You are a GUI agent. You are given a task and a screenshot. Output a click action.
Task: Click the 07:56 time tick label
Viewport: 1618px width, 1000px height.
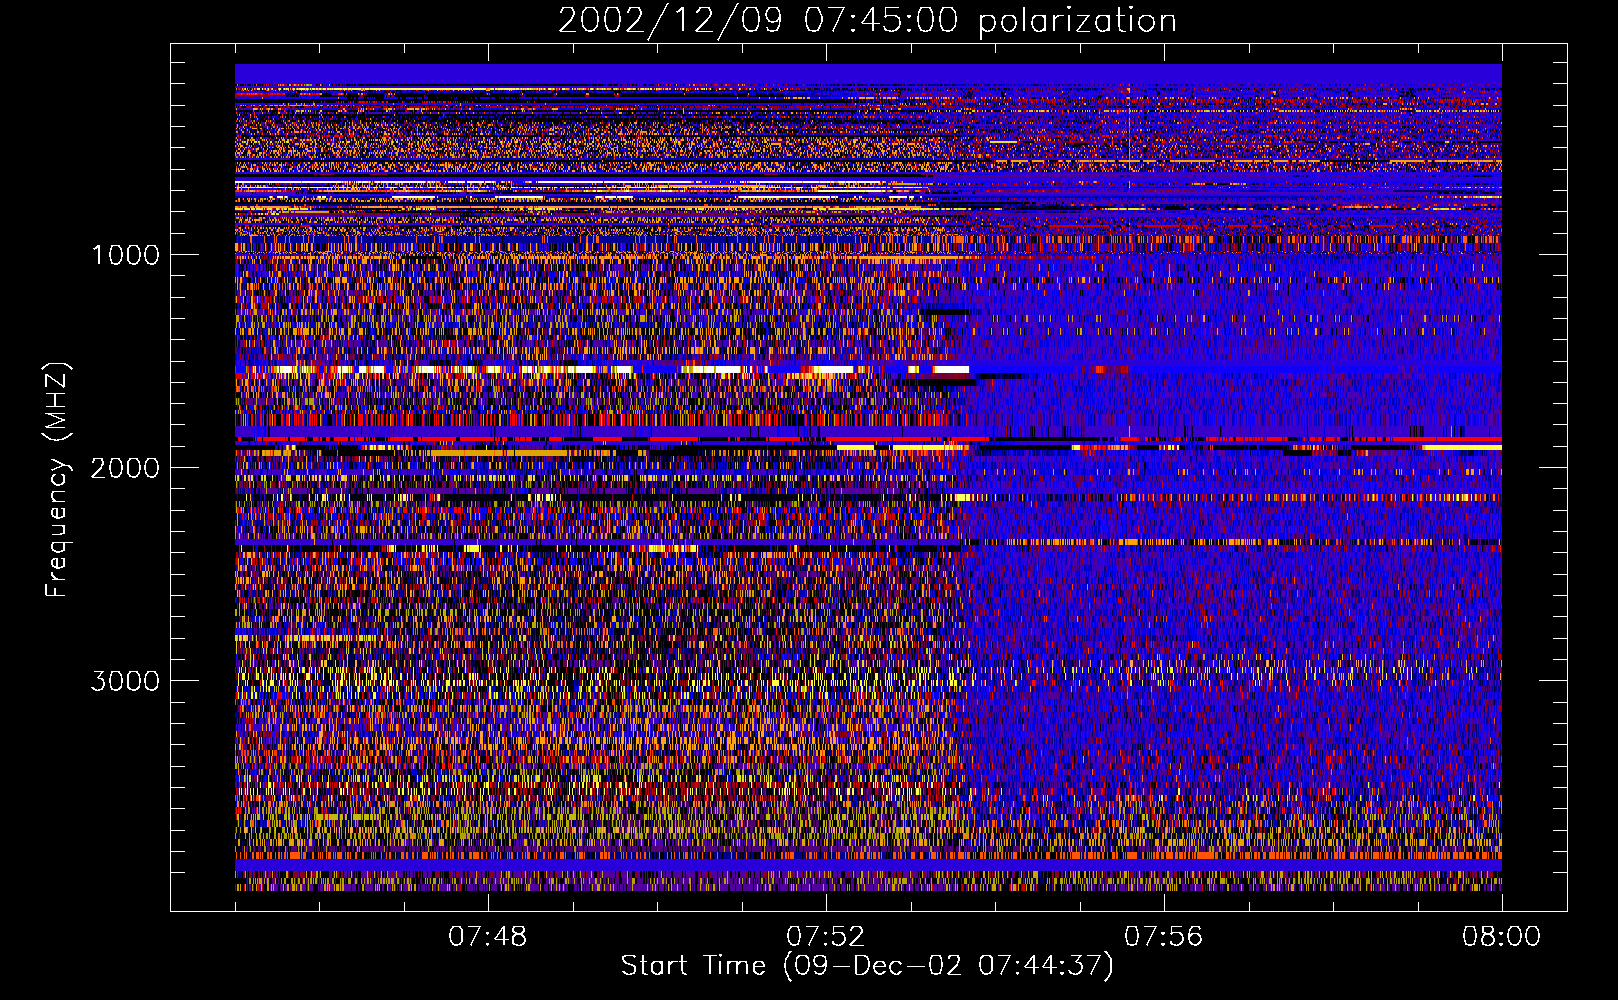pos(1163,937)
